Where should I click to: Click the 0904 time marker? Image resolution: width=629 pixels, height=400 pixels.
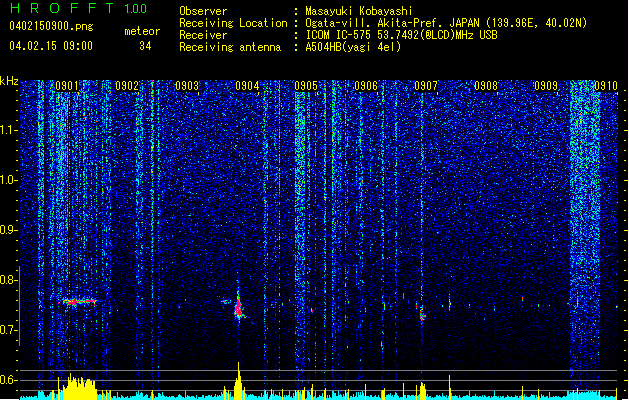point(247,86)
